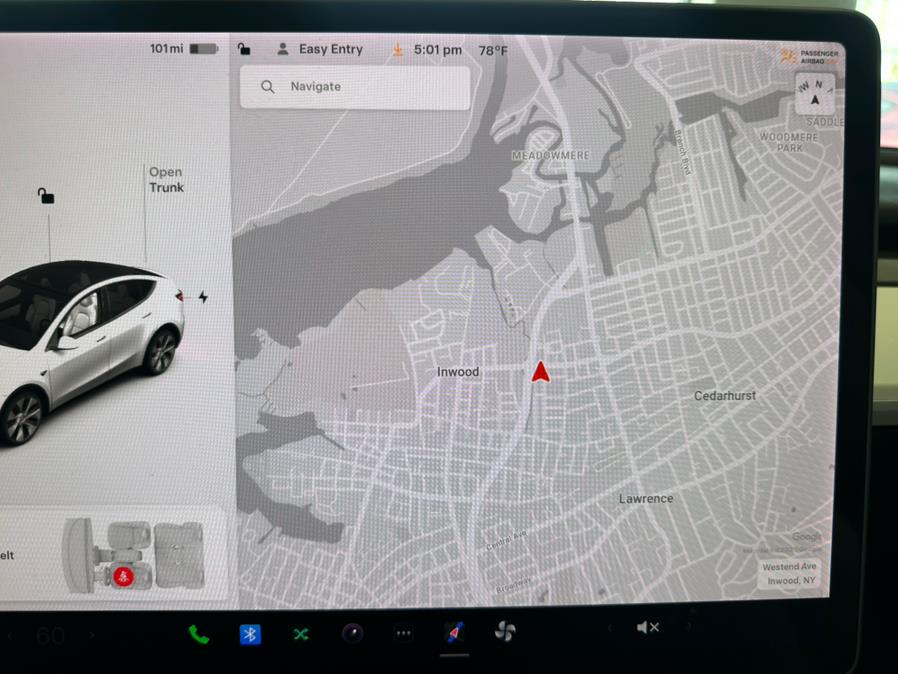Tap the download update icon in the status bar

point(397,49)
